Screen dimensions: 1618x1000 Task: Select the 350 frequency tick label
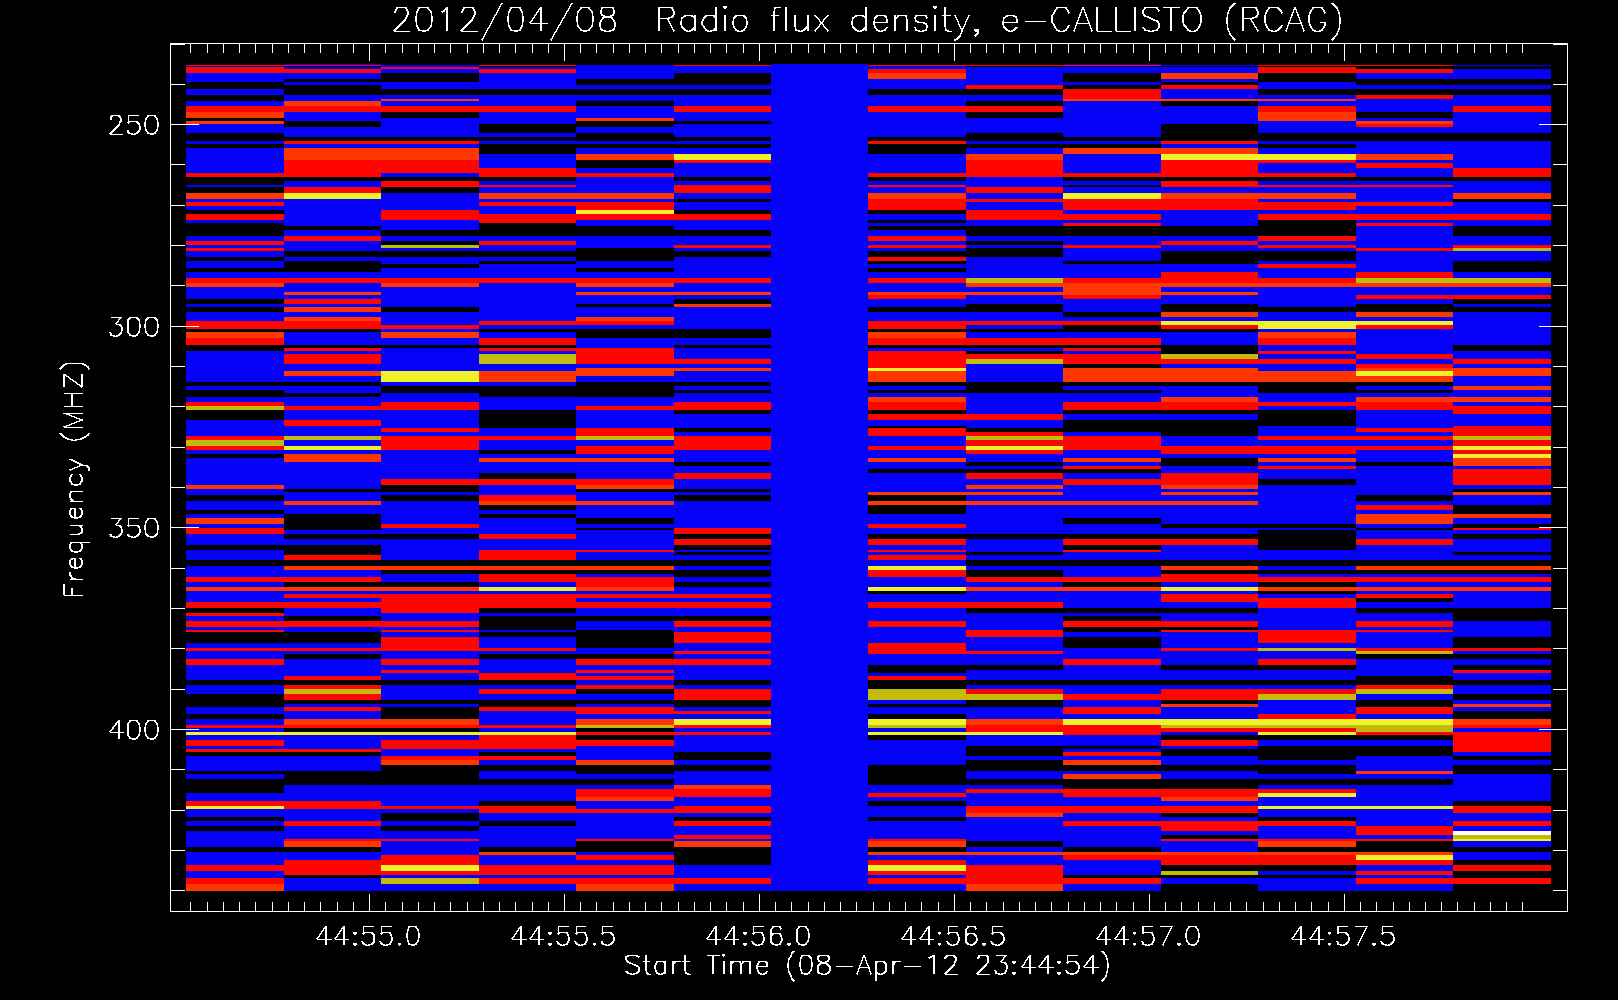(134, 528)
